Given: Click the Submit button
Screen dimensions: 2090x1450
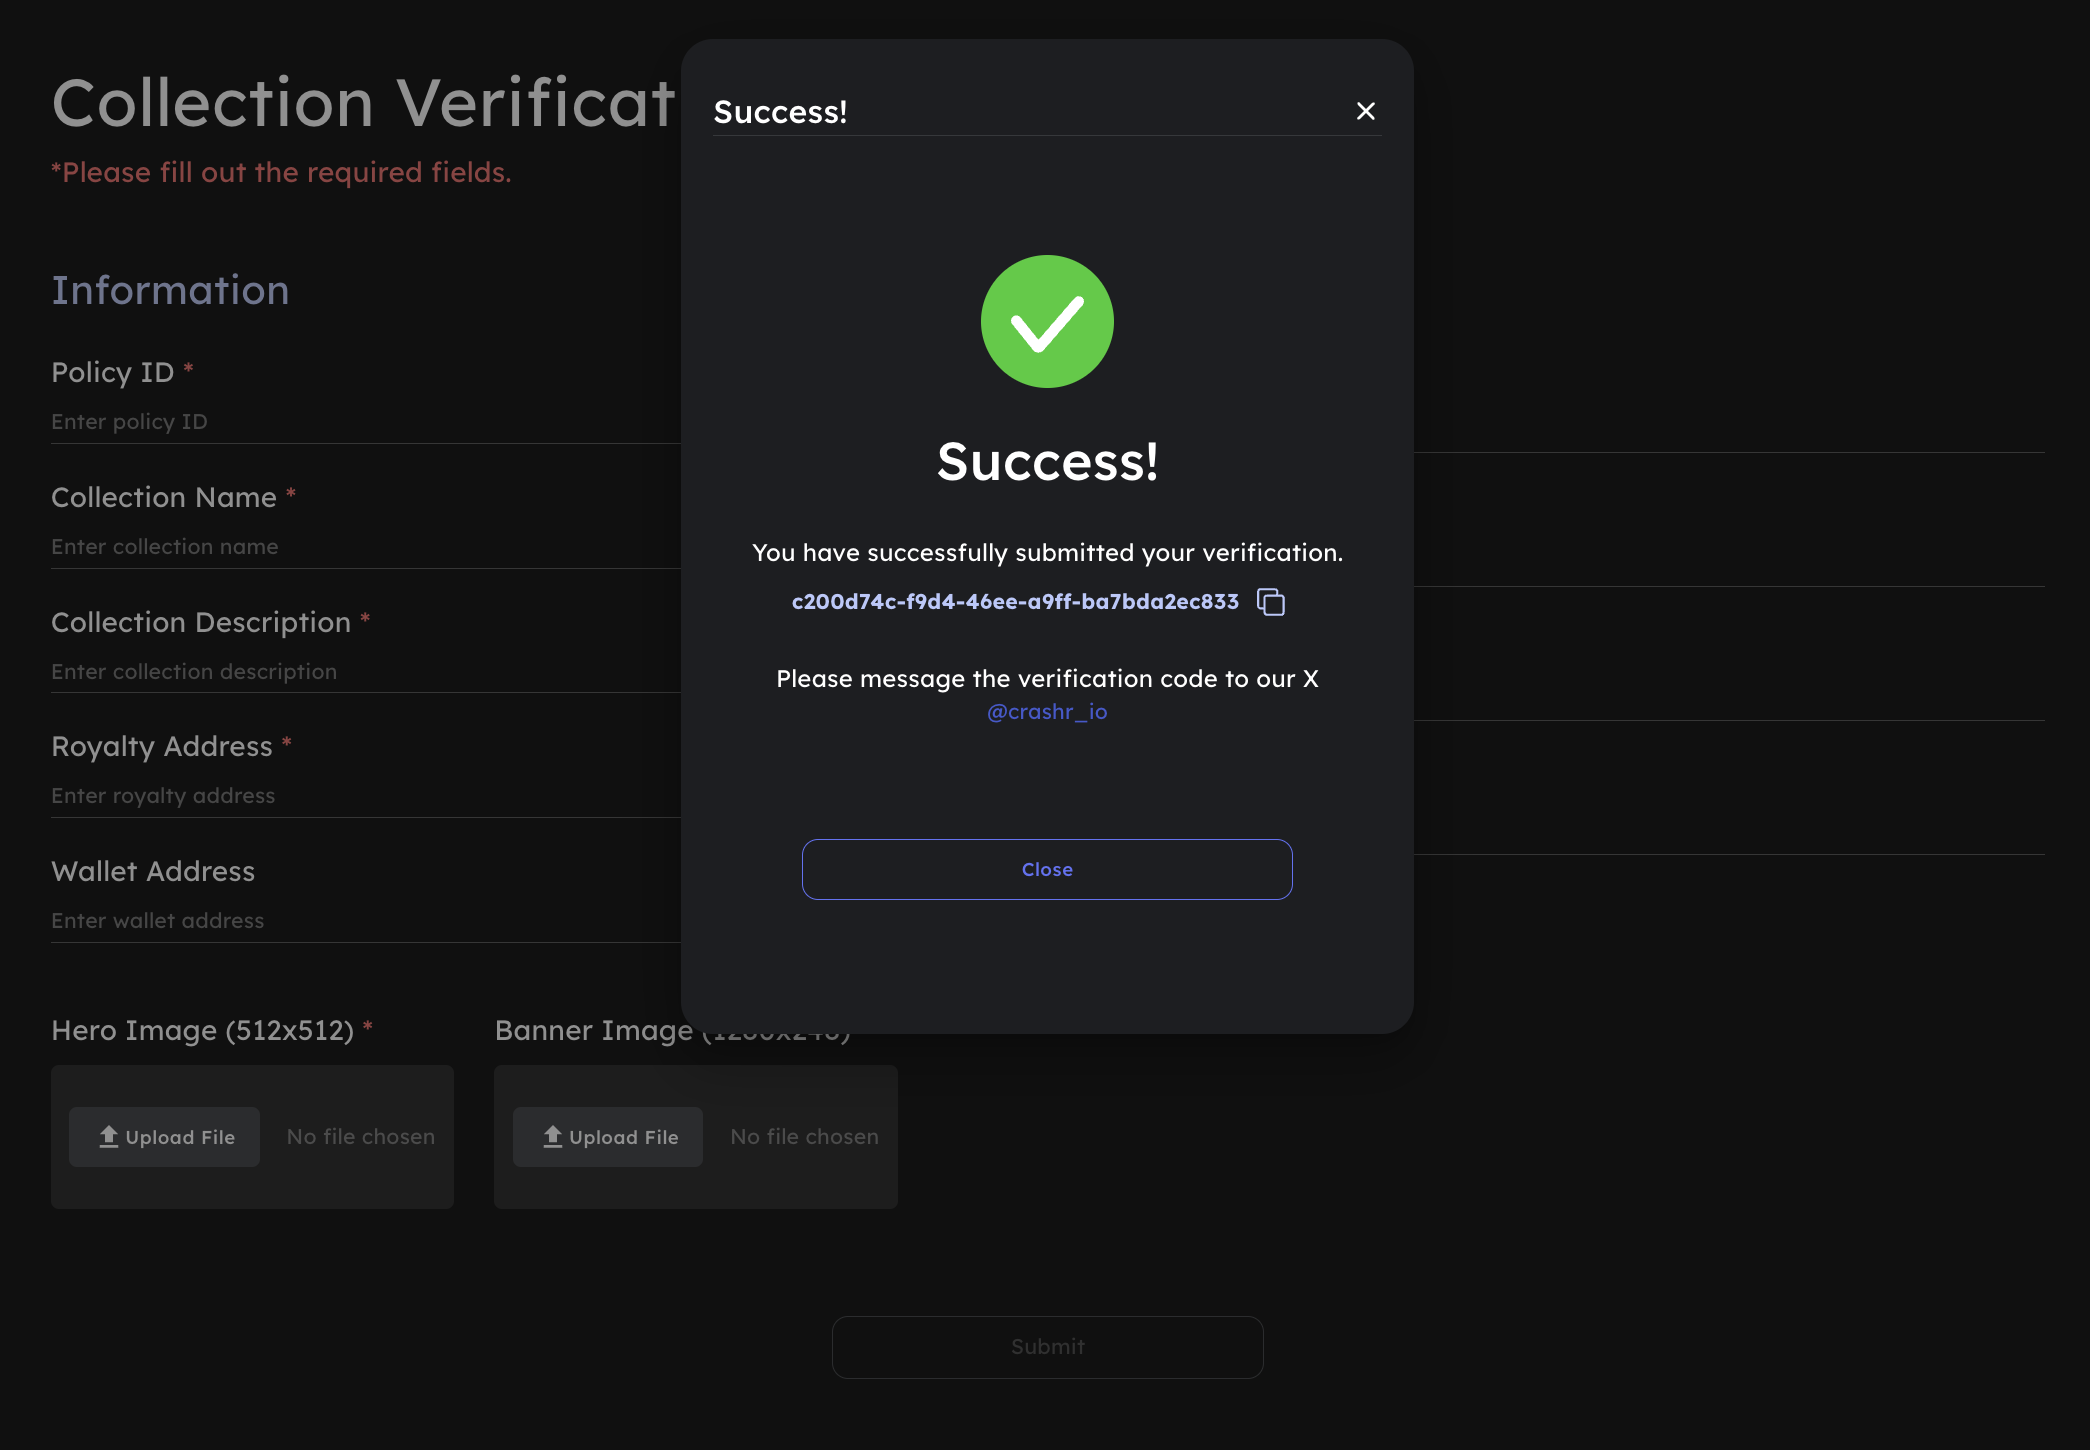Looking at the screenshot, I should (x=1047, y=1347).
